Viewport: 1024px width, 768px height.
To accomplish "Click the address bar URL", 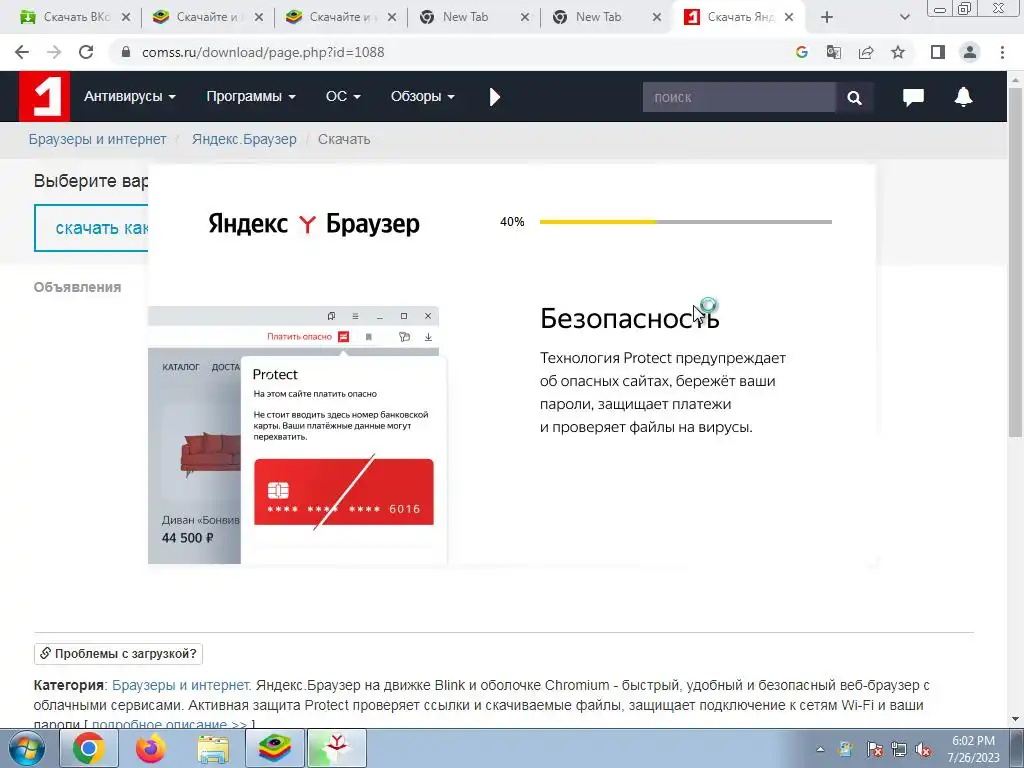I will (263, 52).
